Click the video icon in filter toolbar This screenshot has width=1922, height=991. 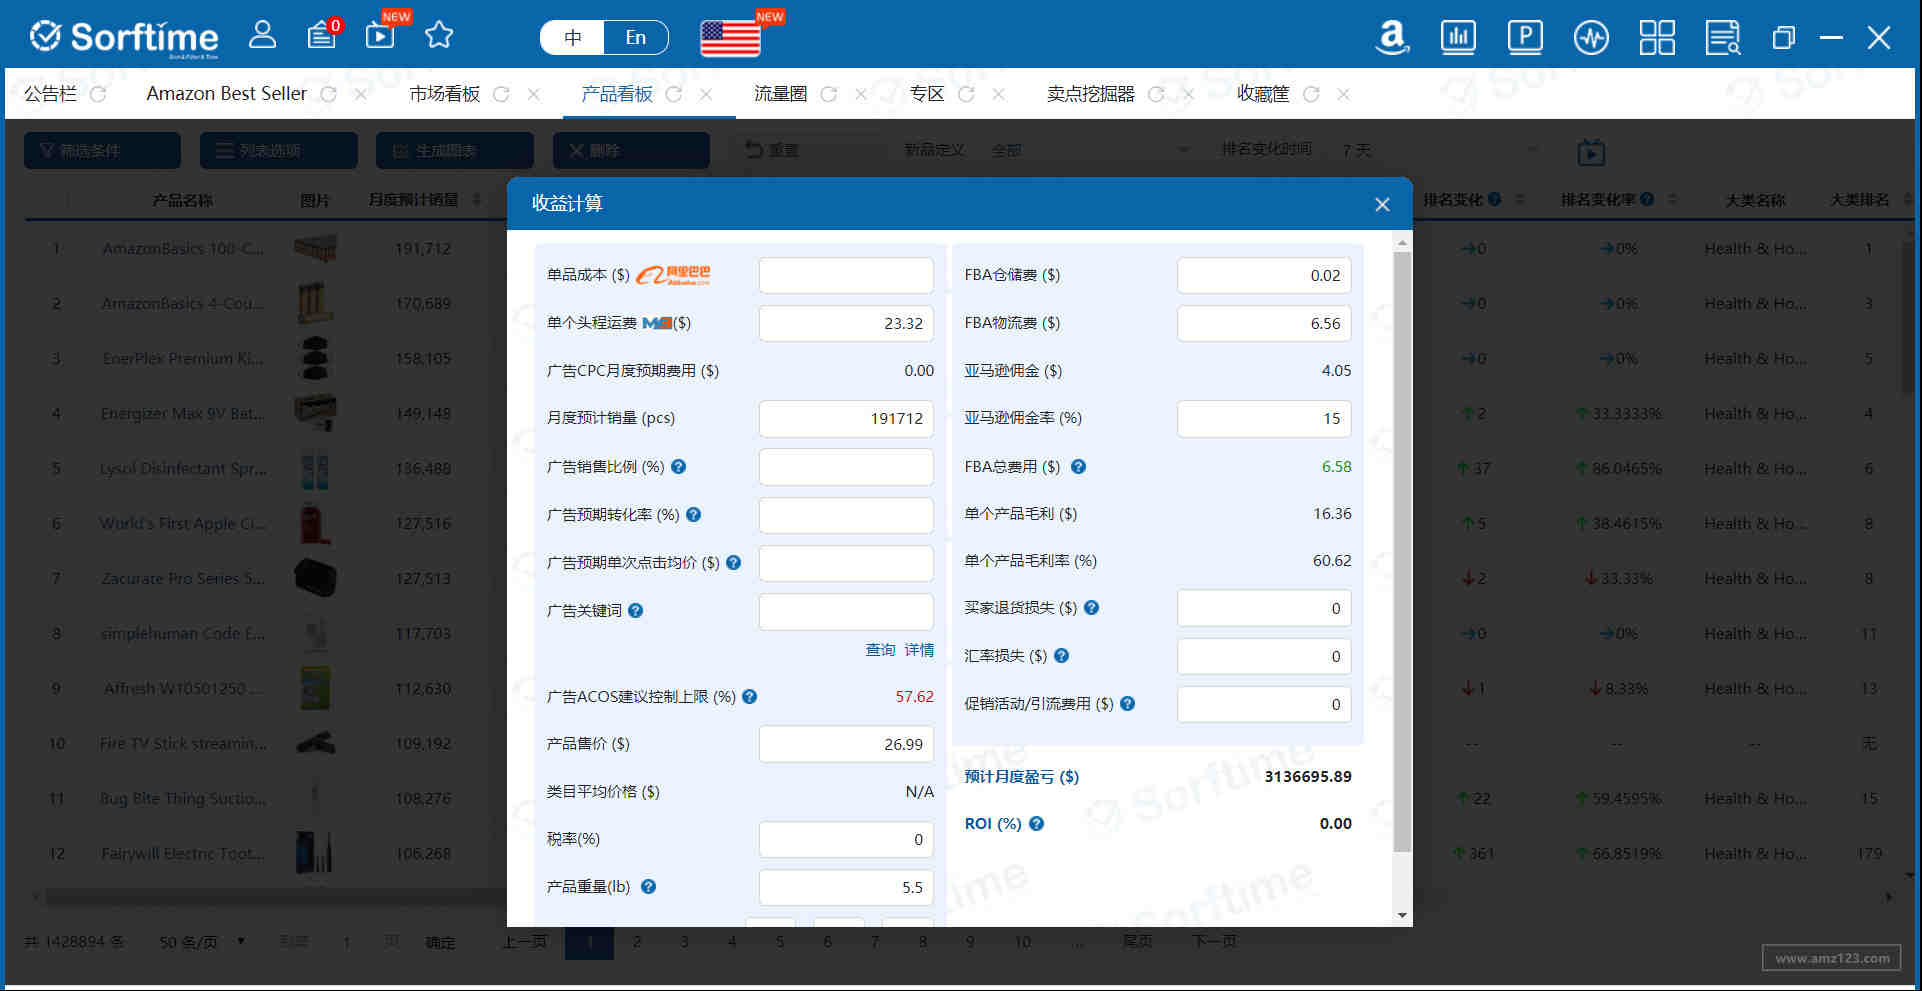tap(1591, 152)
